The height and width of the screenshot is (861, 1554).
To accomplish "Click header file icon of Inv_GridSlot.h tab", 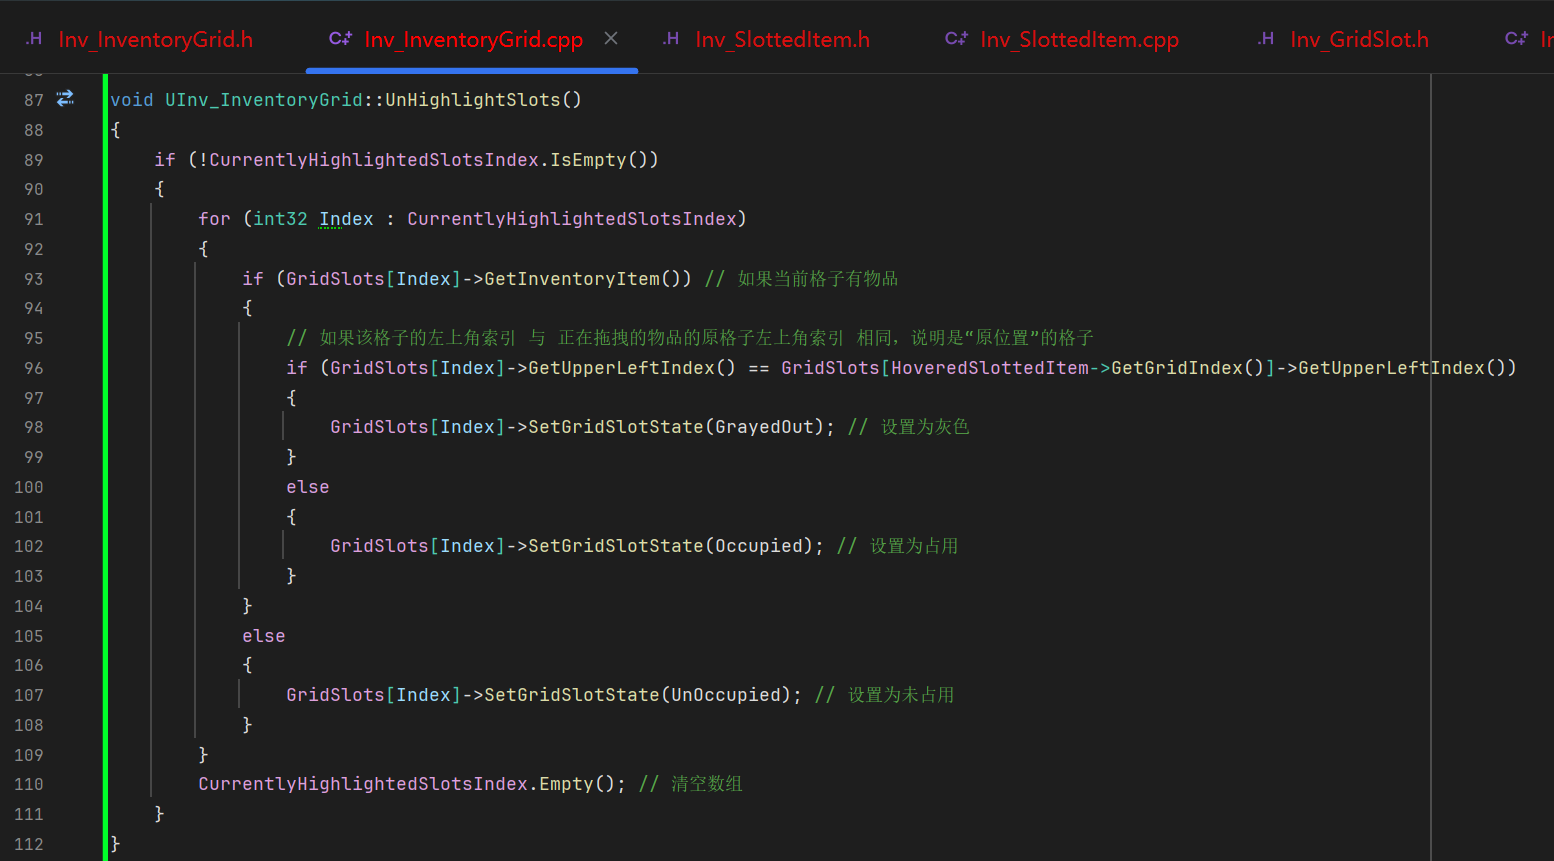I will tap(1266, 38).
